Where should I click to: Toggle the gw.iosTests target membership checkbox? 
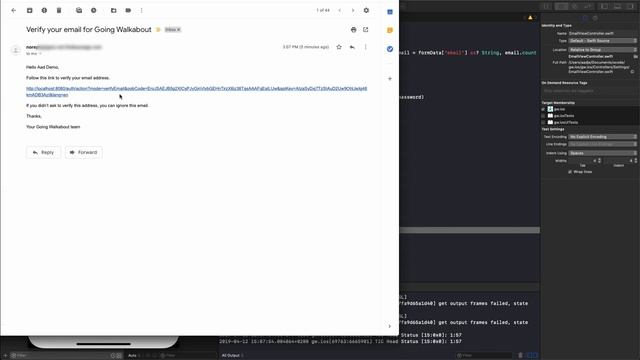(x=543, y=116)
